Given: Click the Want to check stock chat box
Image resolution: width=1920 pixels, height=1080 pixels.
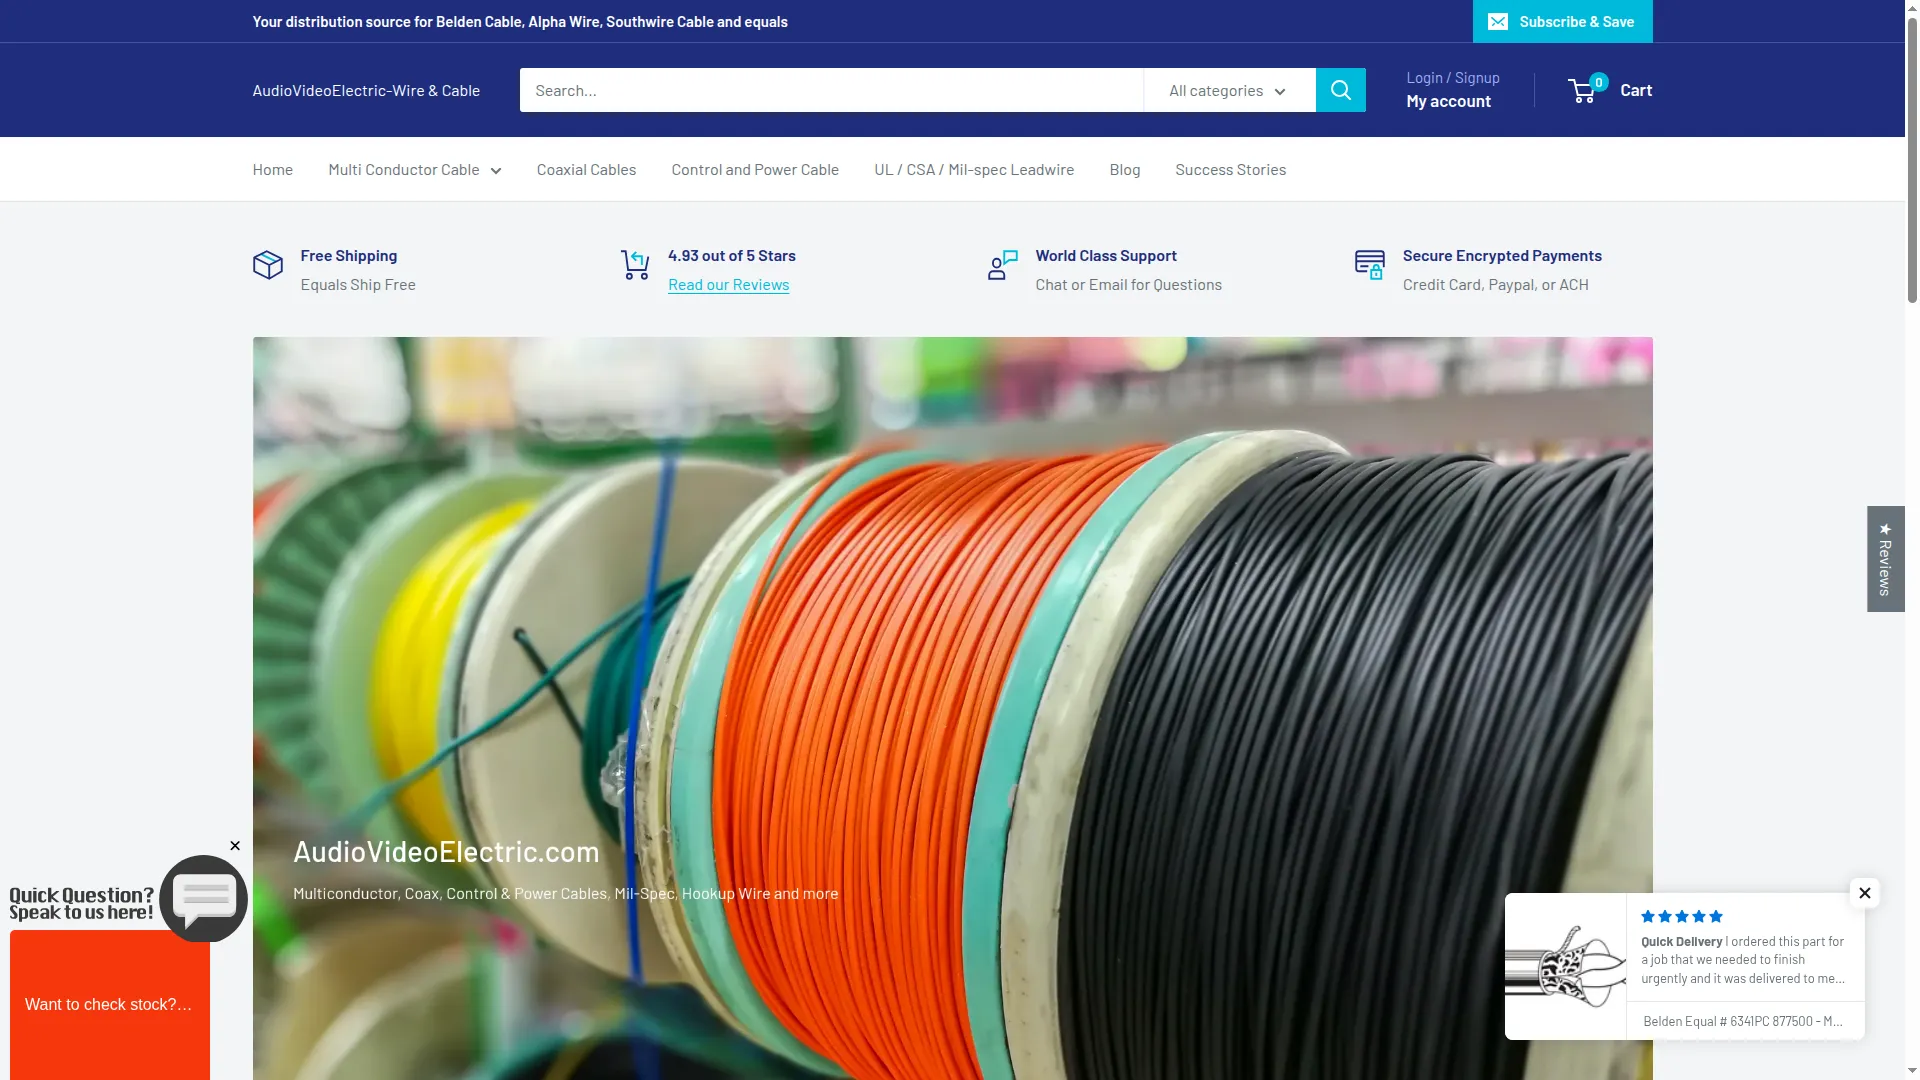Looking at the screenshot, I should [x=110, y=1005].
